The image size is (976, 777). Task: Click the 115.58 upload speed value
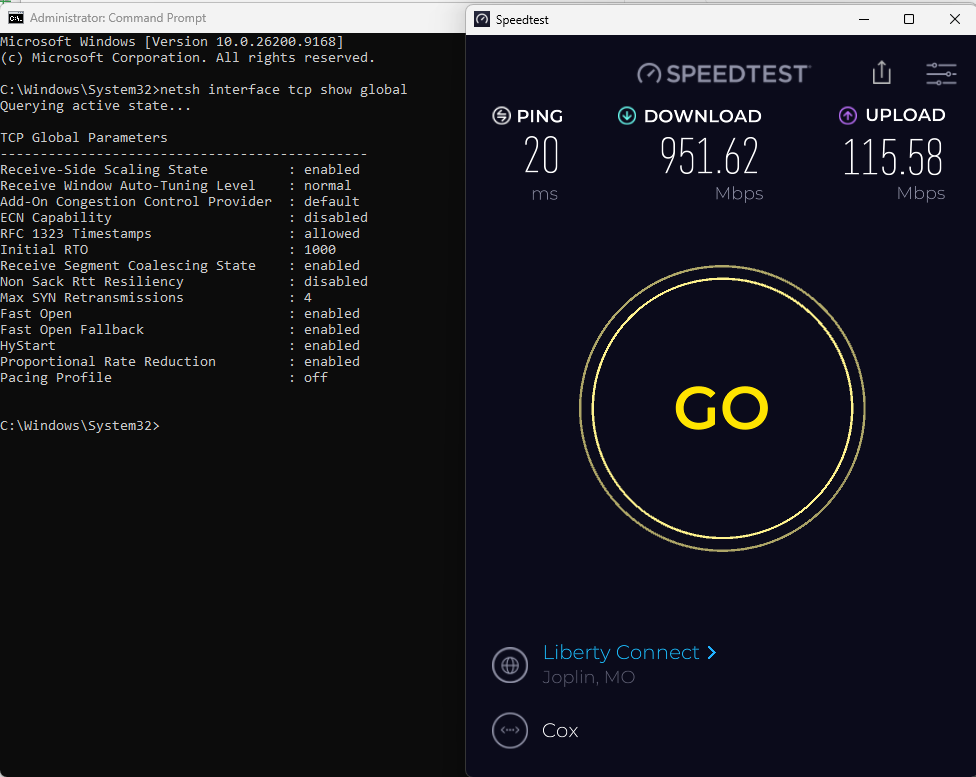(x=893, y=157)
